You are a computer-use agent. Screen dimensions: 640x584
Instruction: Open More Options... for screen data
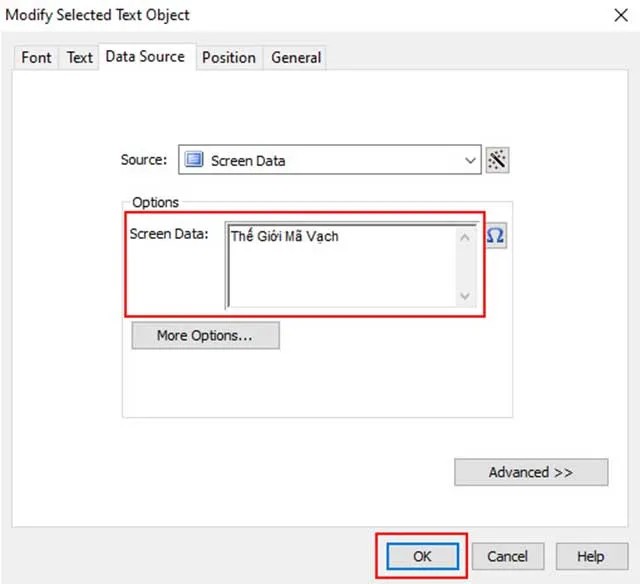click(x=205, y=336)
